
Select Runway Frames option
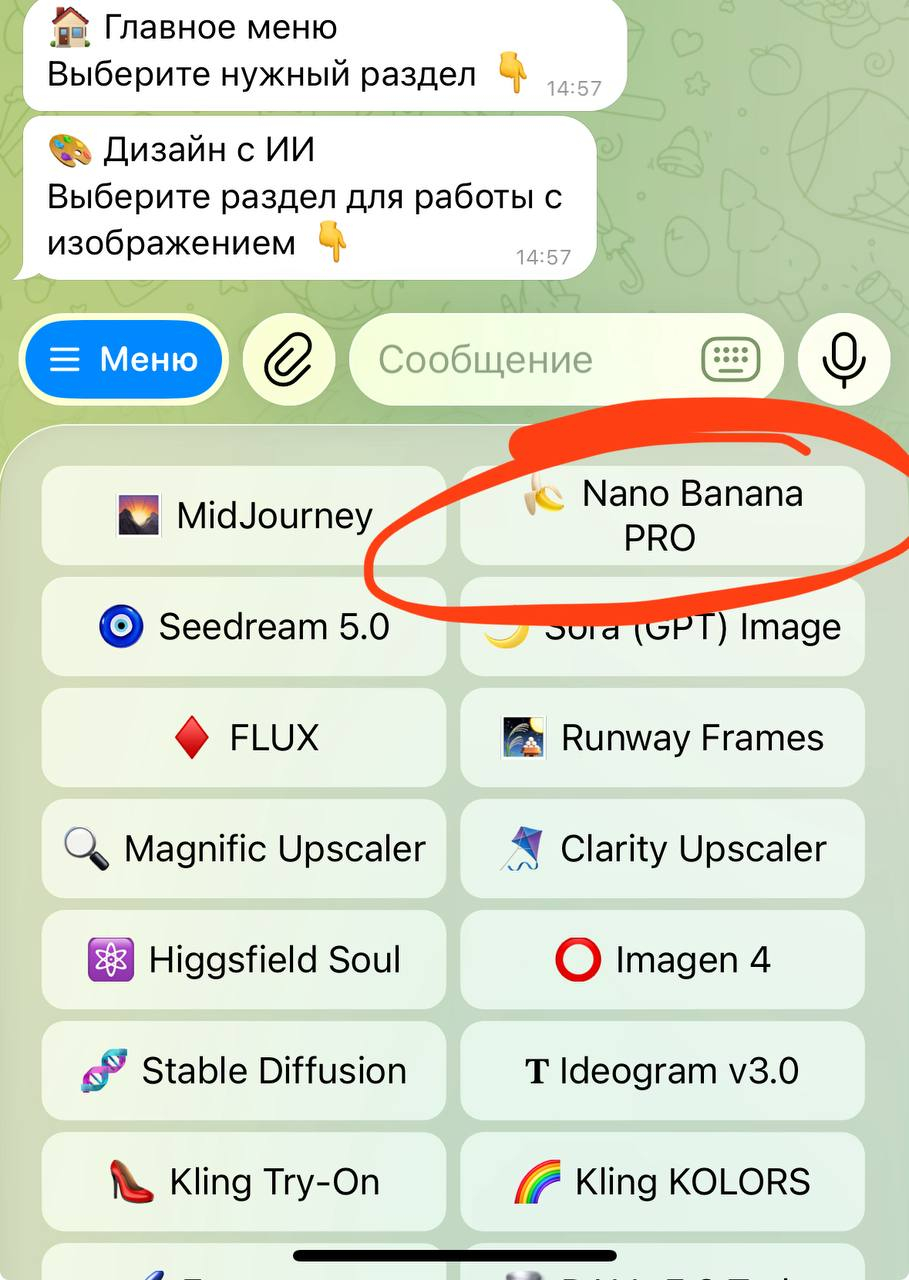662,738
